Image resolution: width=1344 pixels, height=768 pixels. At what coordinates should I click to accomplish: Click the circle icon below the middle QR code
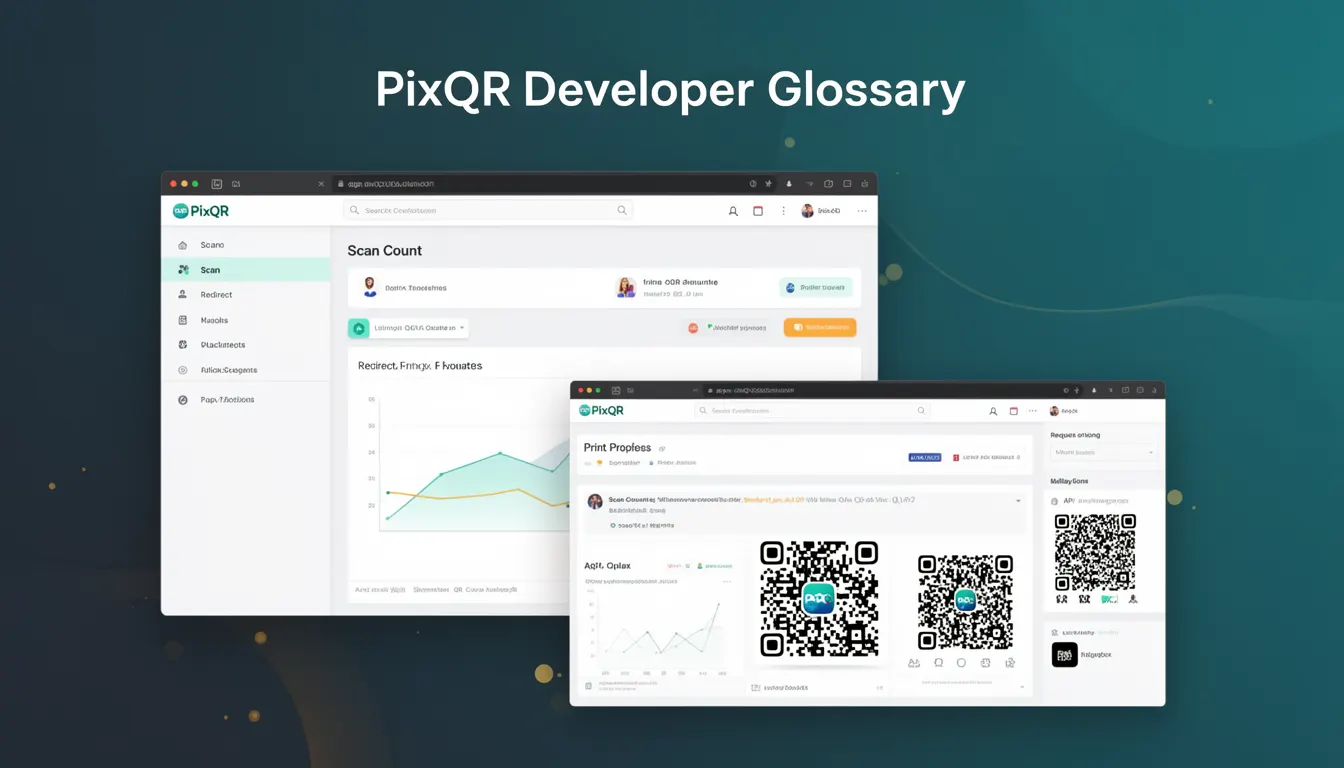(x=961, y=663)
